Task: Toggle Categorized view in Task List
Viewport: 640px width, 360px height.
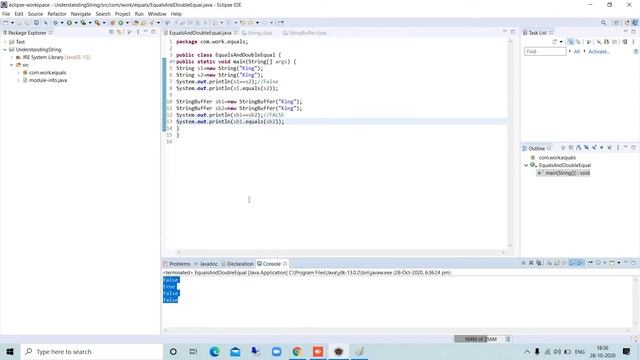Action: (570, 42)
